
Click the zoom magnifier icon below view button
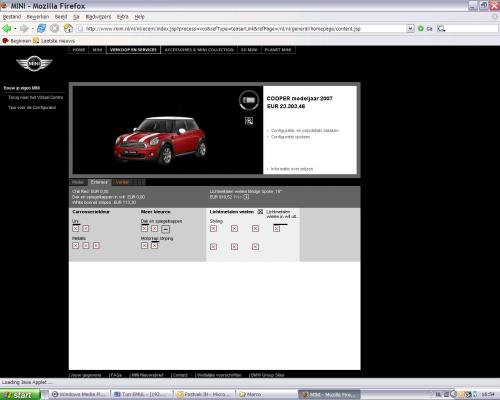click(249, 121)
